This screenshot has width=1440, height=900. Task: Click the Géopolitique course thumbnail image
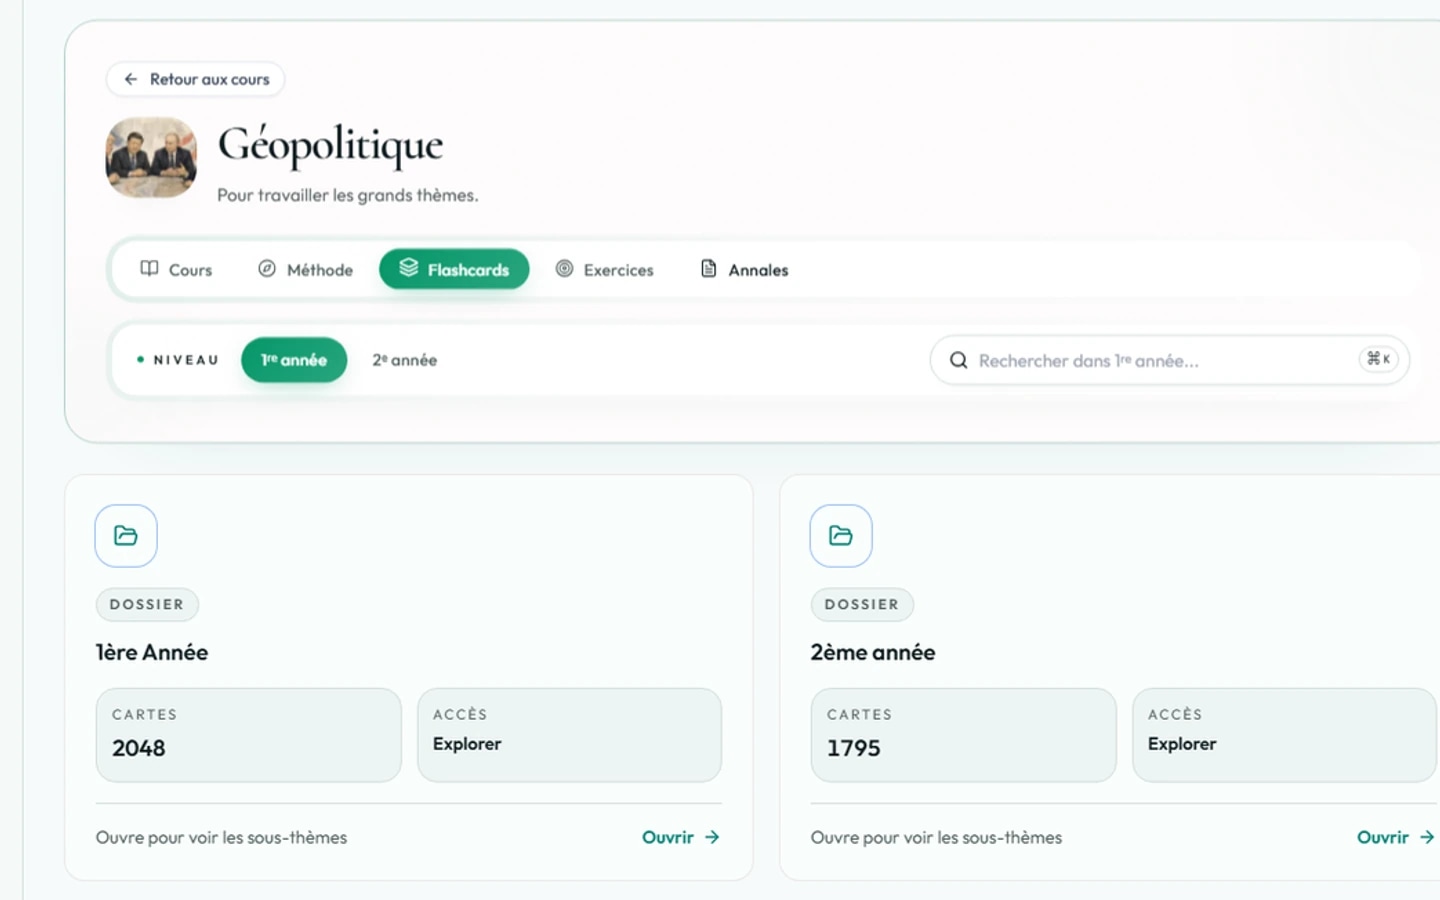[152, 157]
